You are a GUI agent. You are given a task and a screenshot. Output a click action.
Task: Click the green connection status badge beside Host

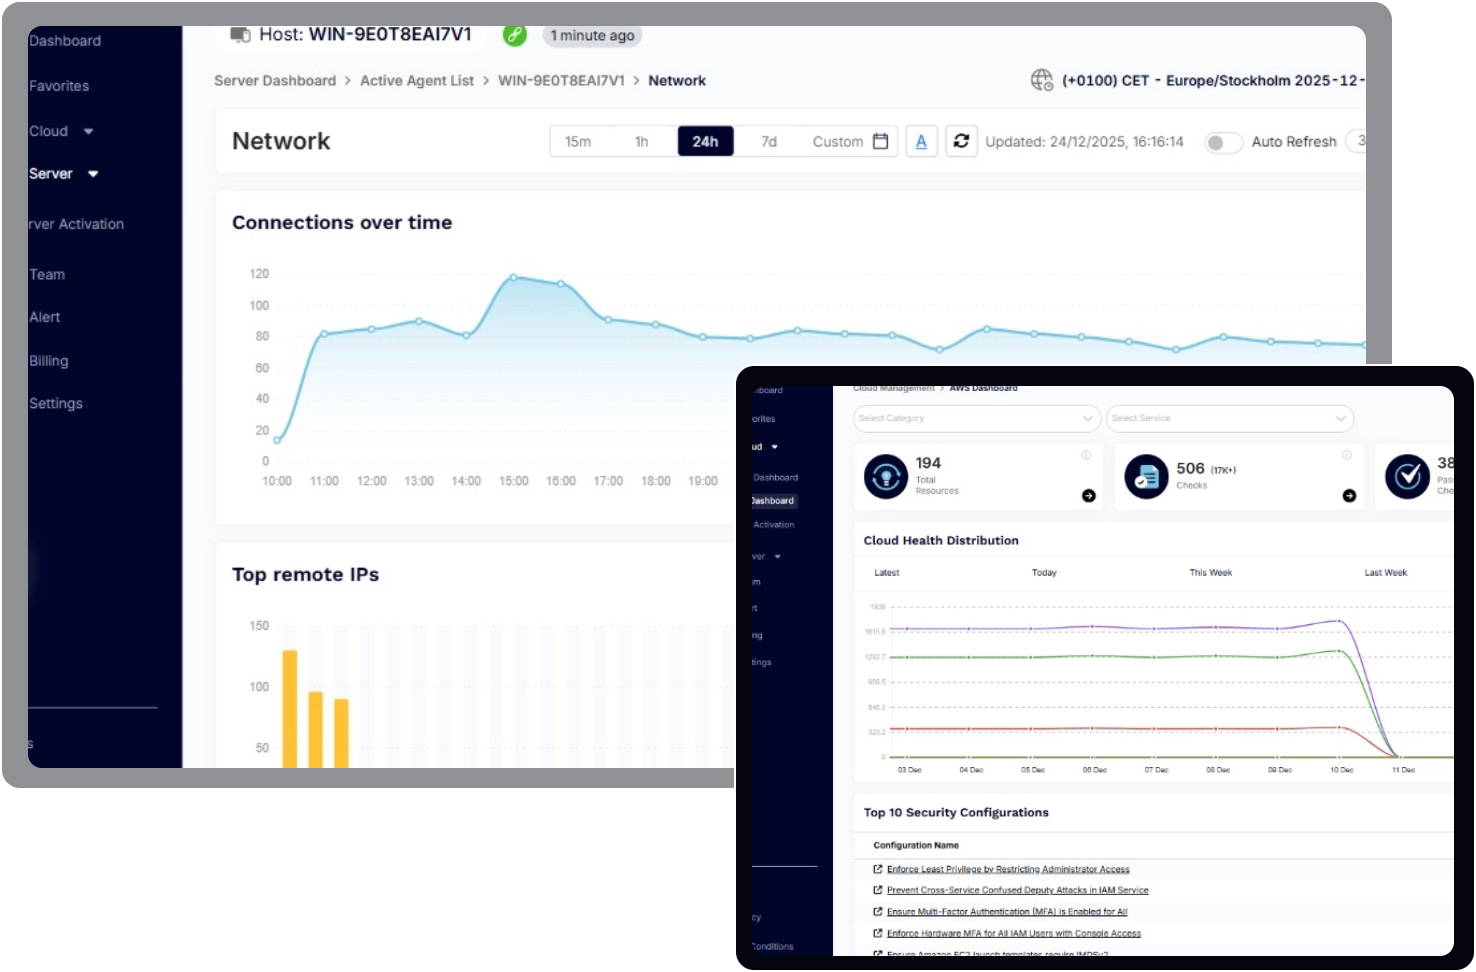coord(515,36)
